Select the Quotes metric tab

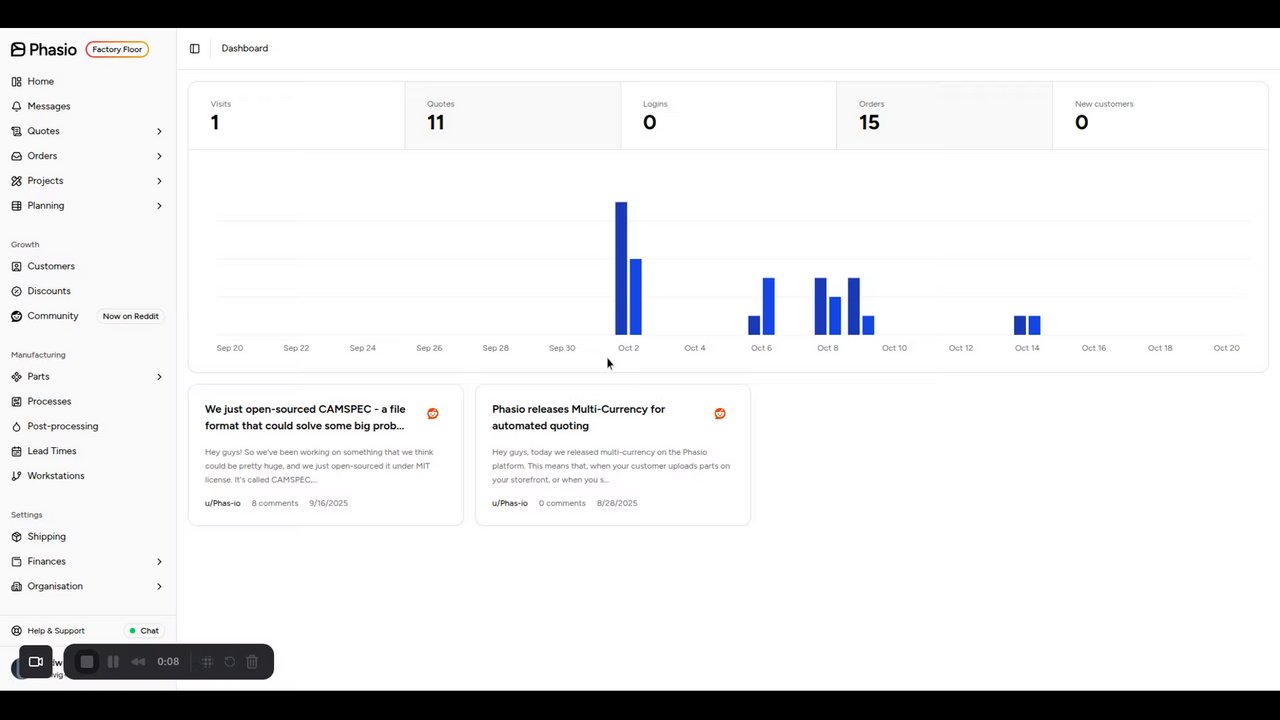point(512,116)
